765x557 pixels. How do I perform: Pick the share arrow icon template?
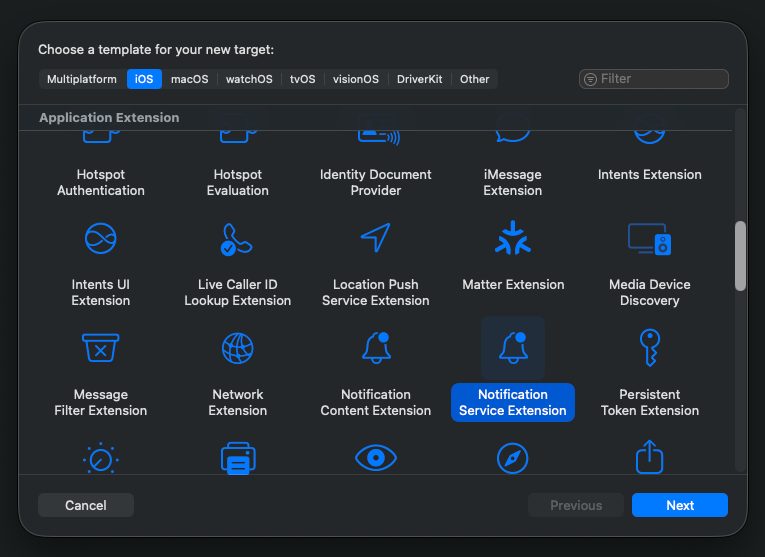(649, 457)
